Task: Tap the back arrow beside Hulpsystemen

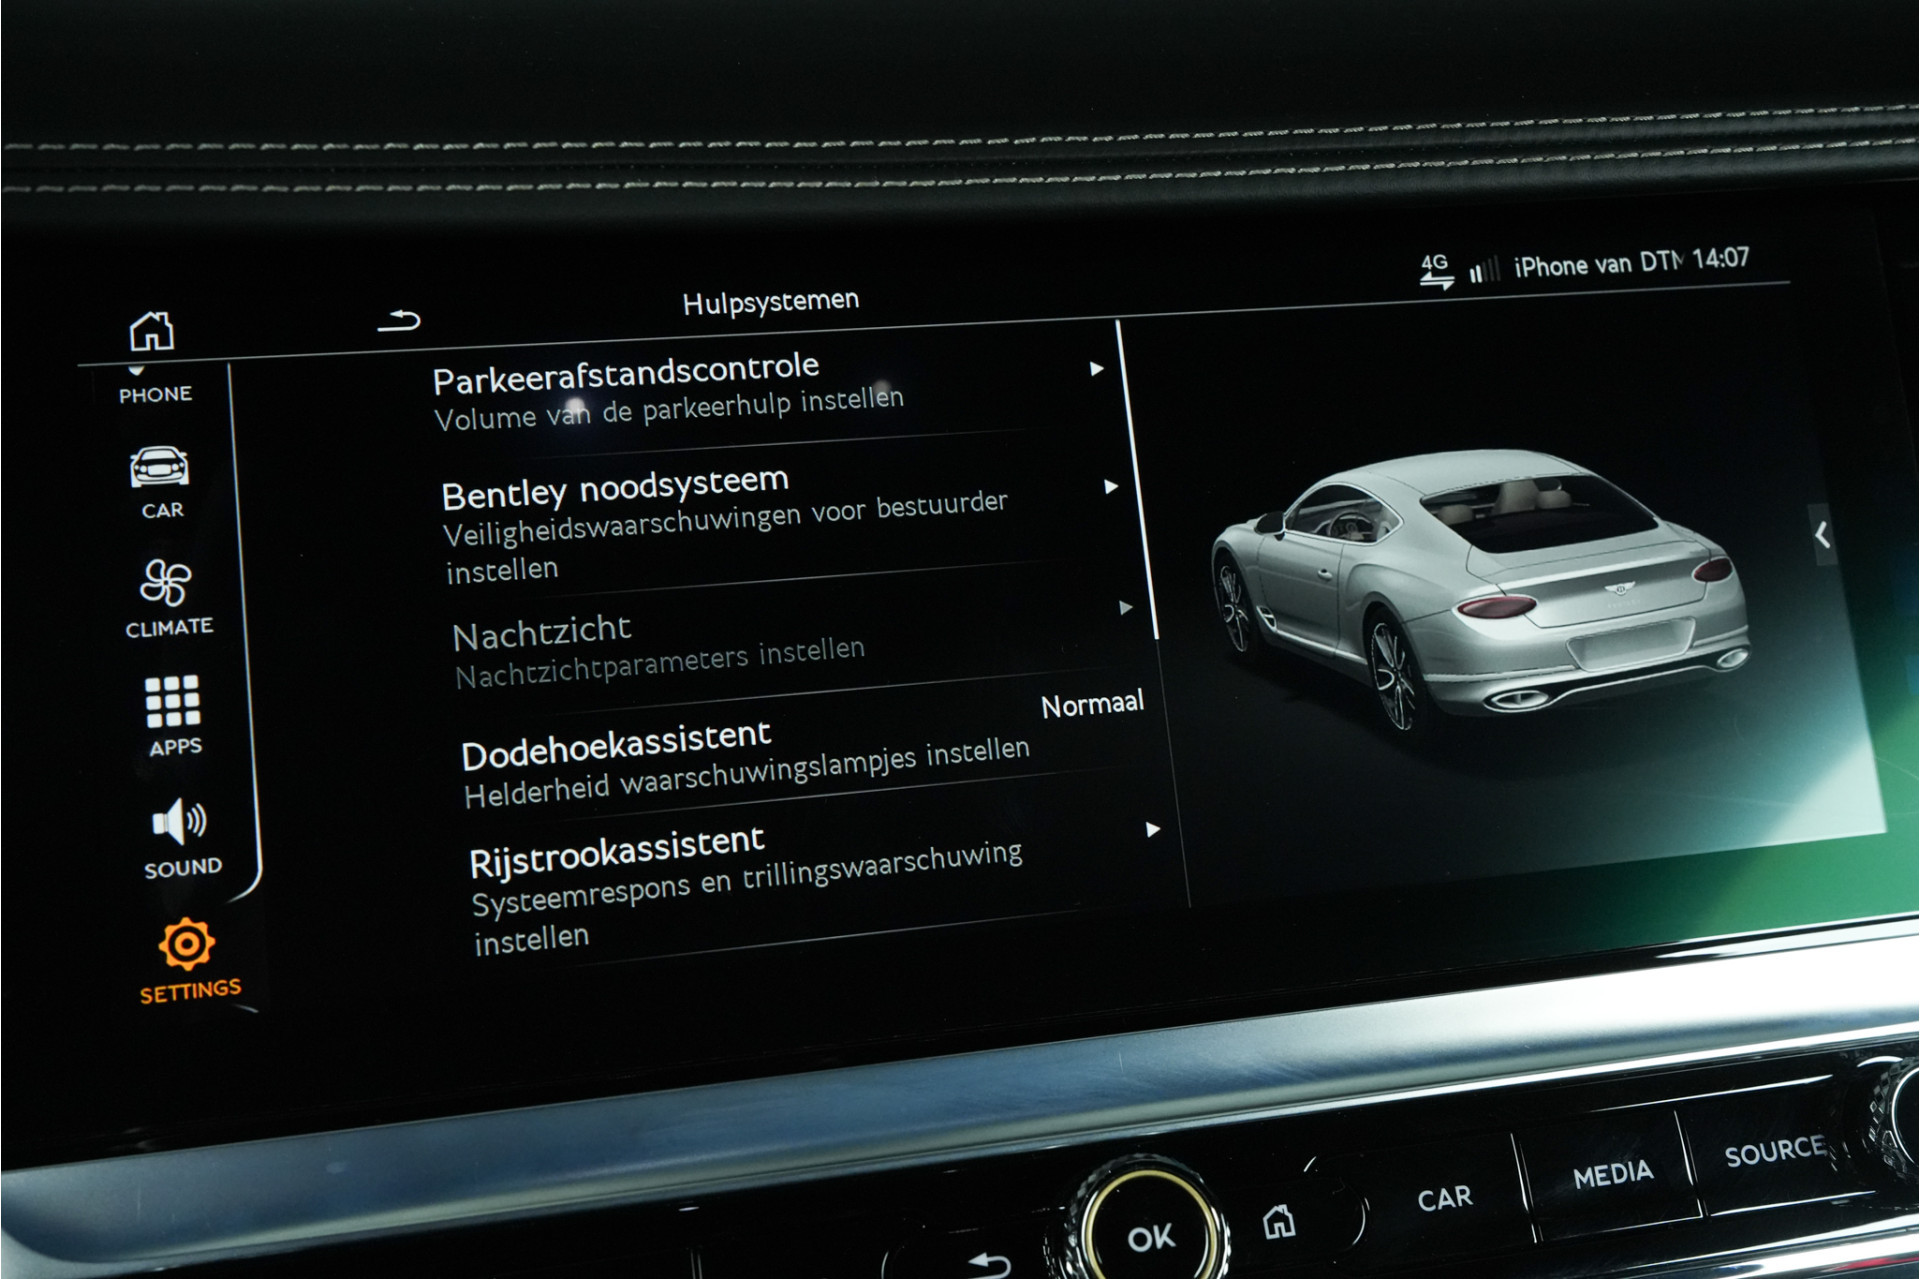Action: [x=399, y=321]
